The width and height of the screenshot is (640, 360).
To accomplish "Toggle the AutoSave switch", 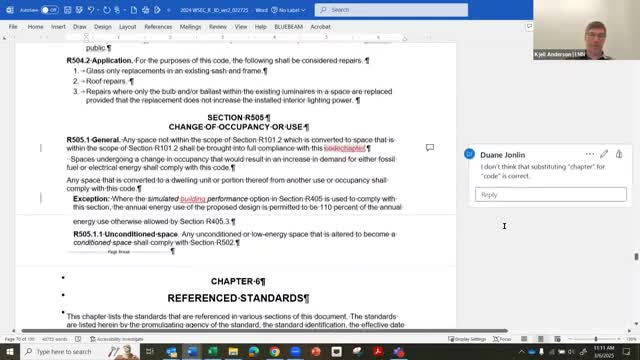I will click(50, 10).
